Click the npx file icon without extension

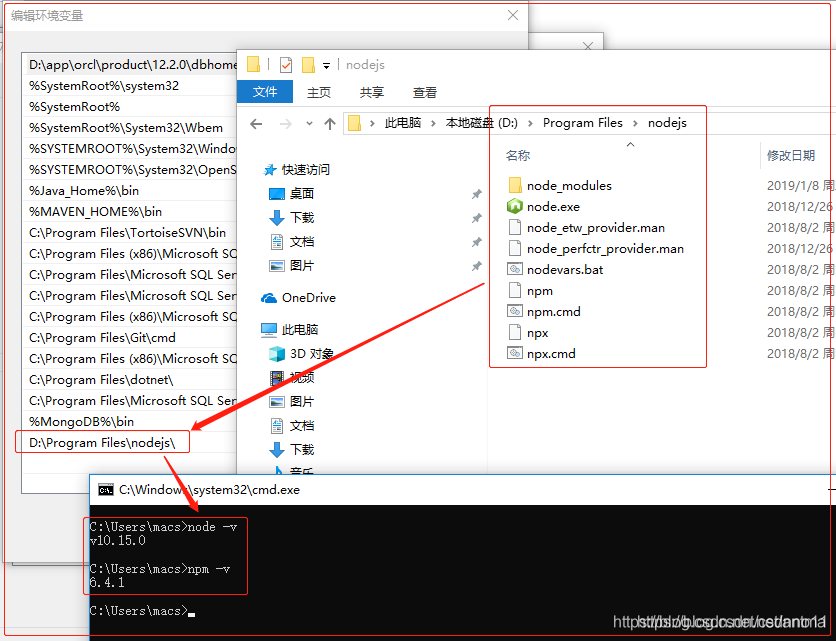pyautogui.click(x=515, y=332)
